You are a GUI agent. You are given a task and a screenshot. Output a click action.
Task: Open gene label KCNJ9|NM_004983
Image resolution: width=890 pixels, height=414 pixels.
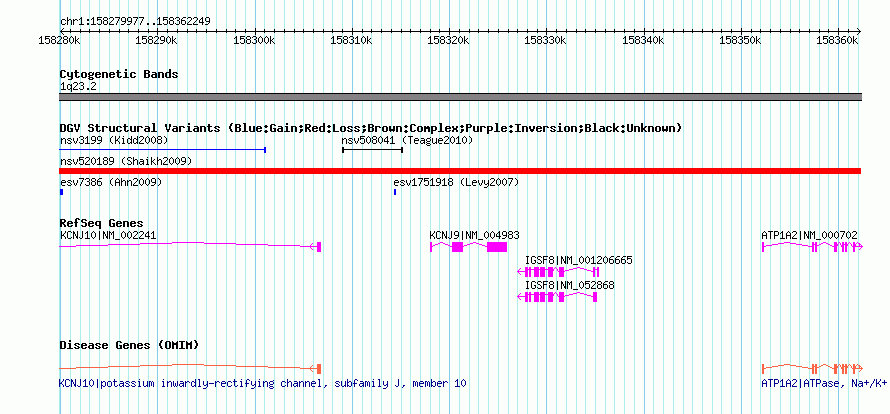click(x=474, y=235)
